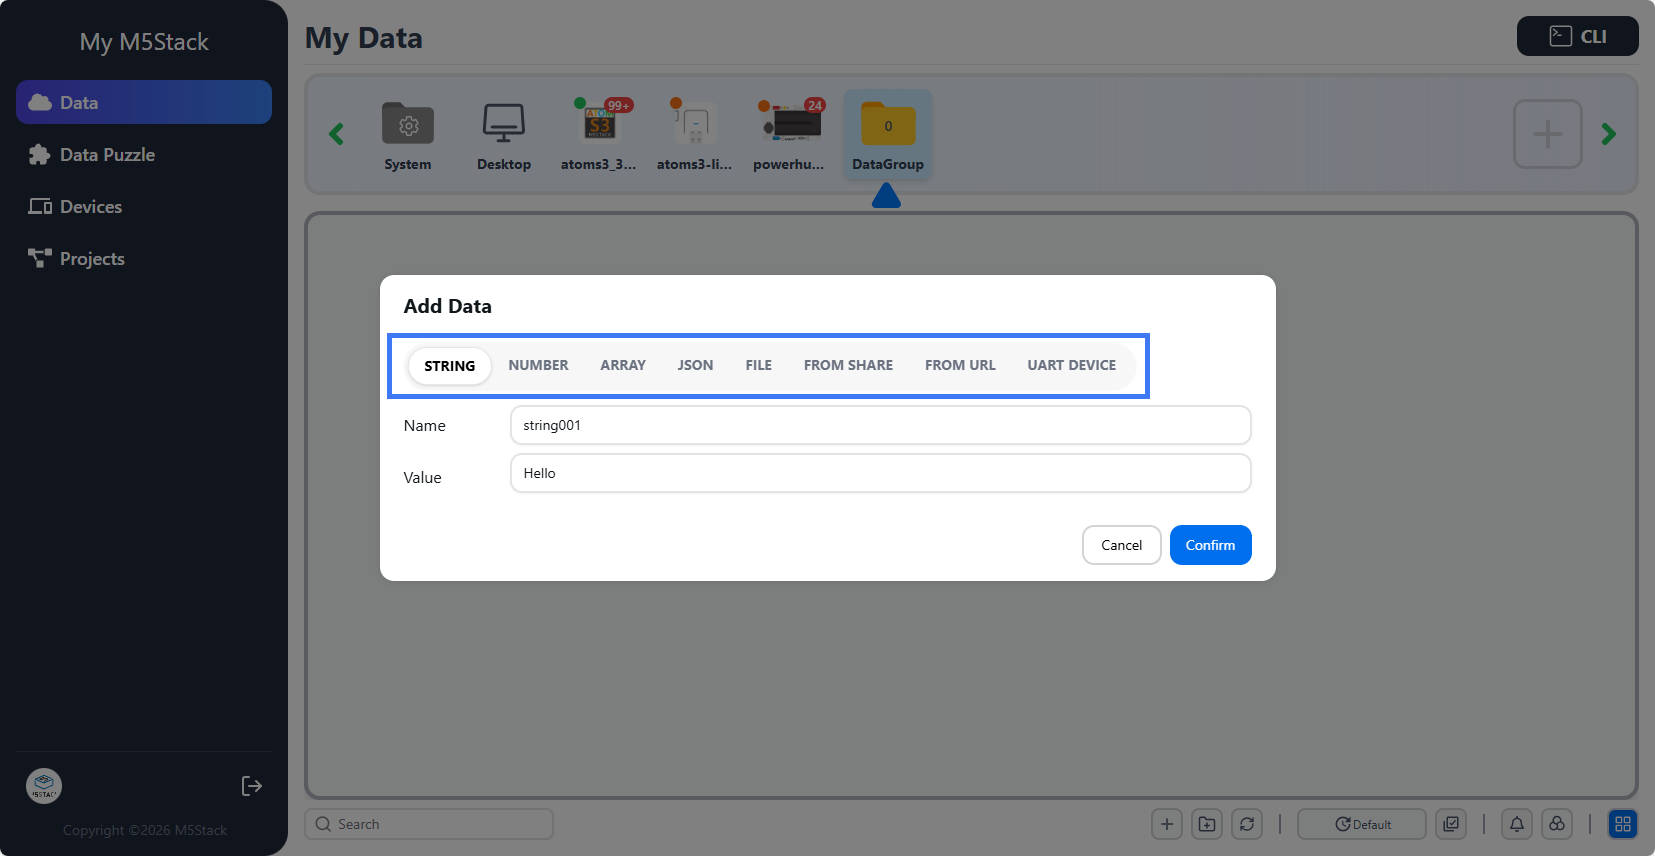
Task: Click the logout icon in sidebar
Action: pyautogui.click(x=252, y=786)
